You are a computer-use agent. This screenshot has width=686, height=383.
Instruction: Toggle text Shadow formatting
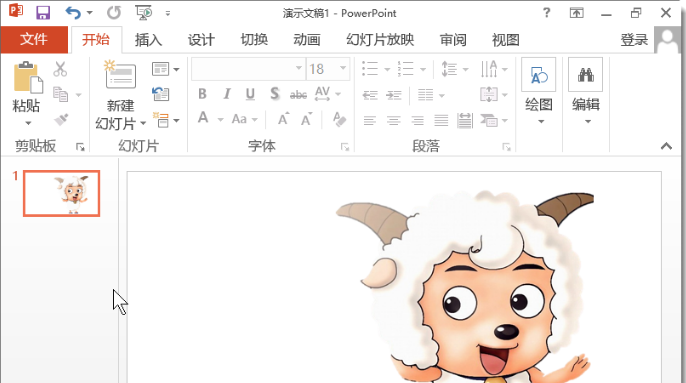click(x=275, y=94)
